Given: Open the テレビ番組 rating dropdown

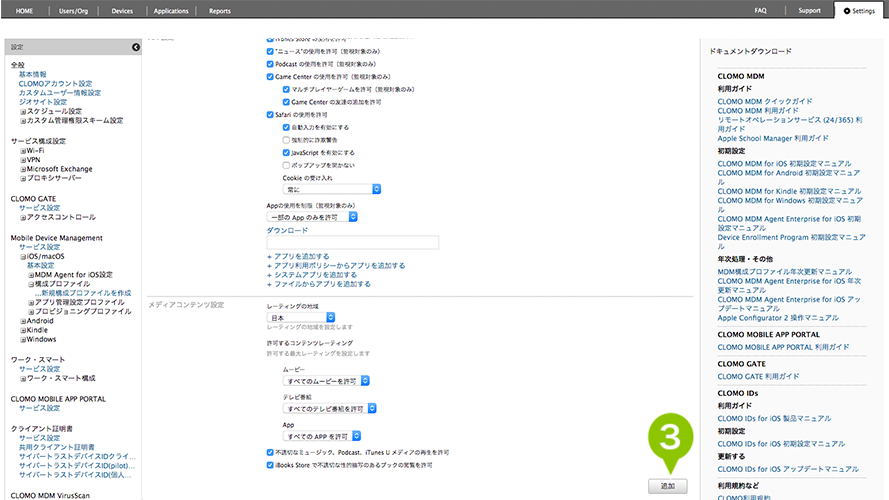Looking at the screenshot, I should (x=329, y=408).
